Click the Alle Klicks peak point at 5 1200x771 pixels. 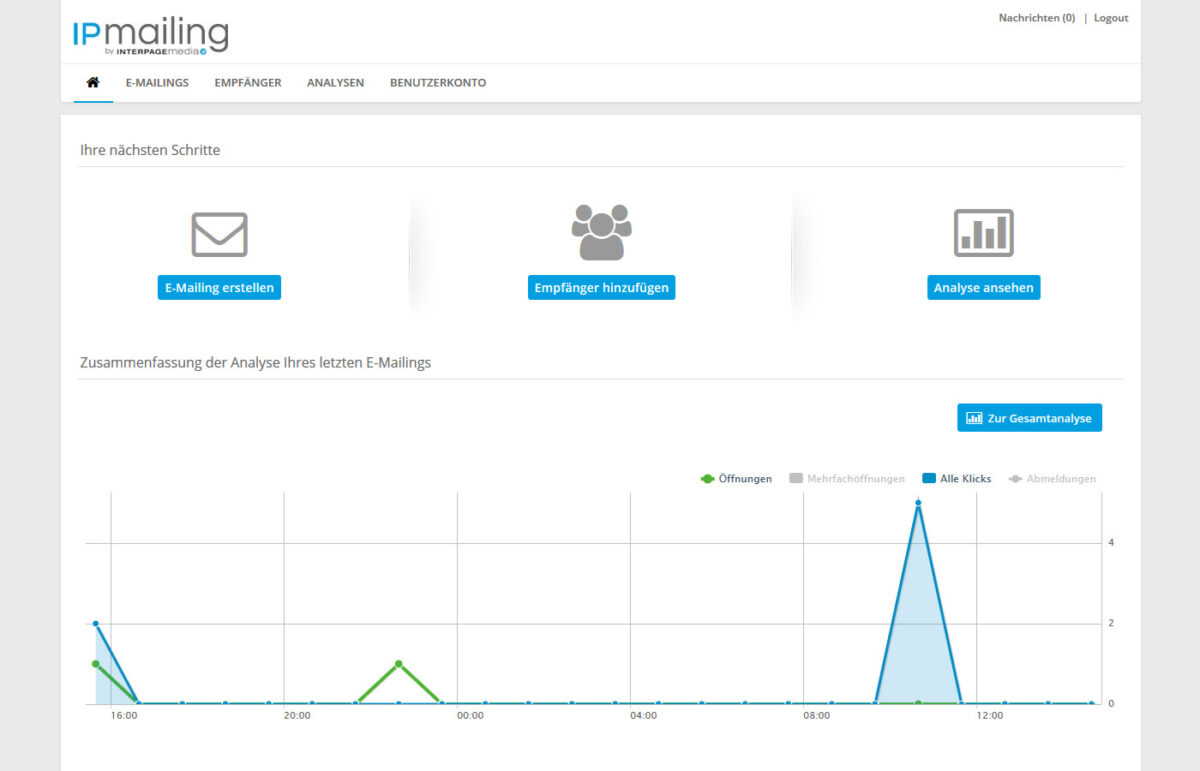918,503
